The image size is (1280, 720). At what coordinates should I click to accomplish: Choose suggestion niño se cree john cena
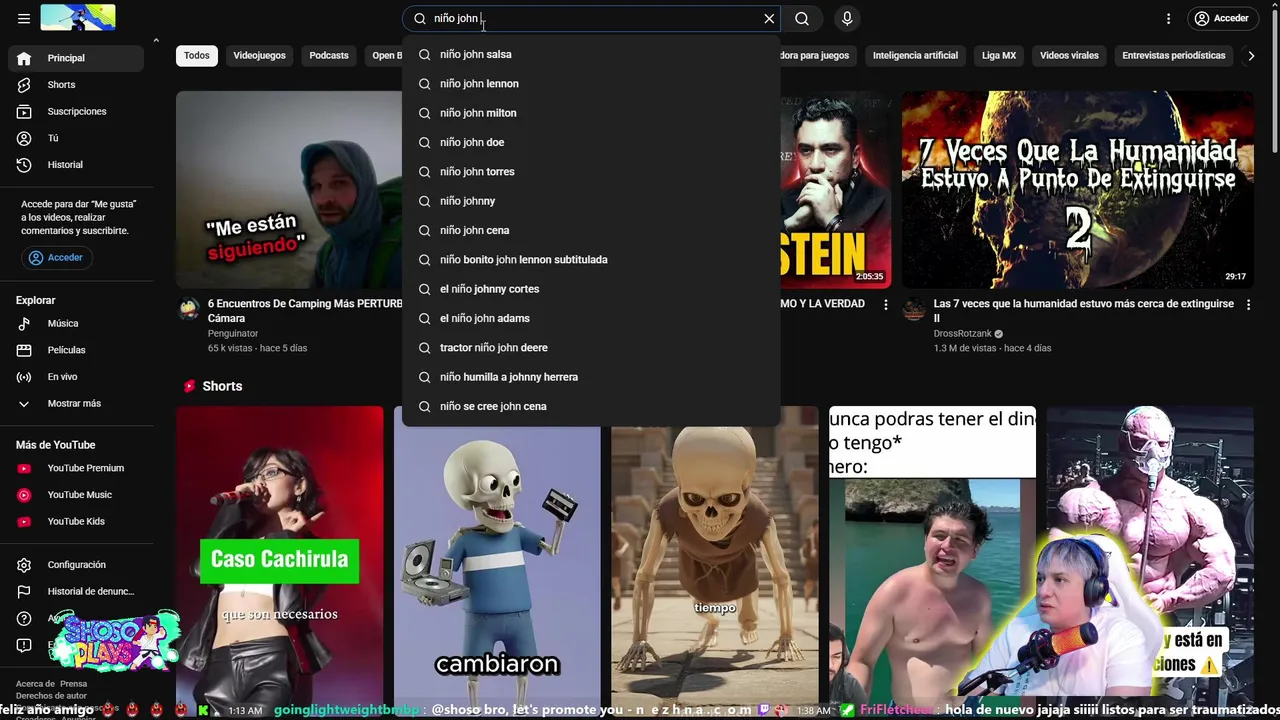point(591,407)
